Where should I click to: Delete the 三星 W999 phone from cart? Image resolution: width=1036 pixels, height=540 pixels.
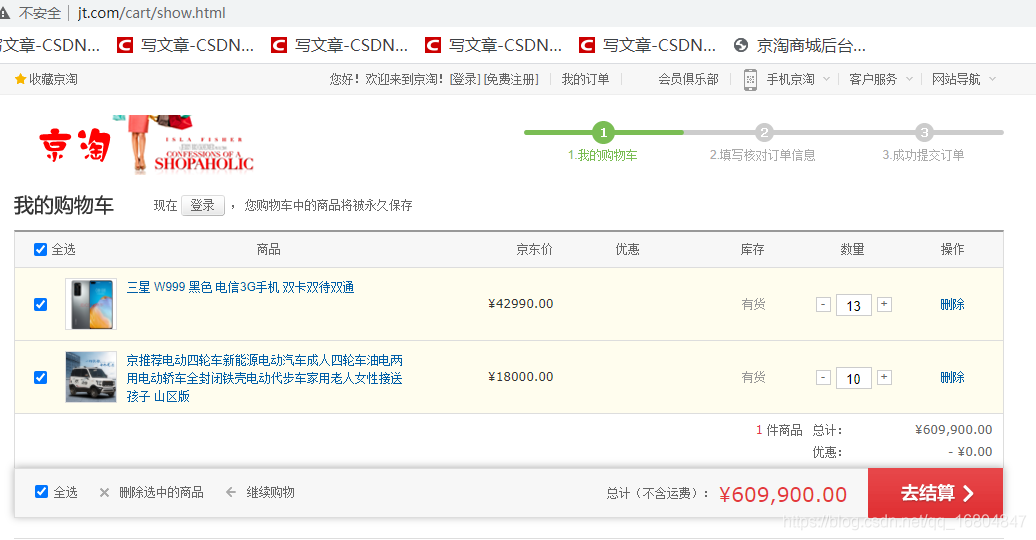click(952, 304)
